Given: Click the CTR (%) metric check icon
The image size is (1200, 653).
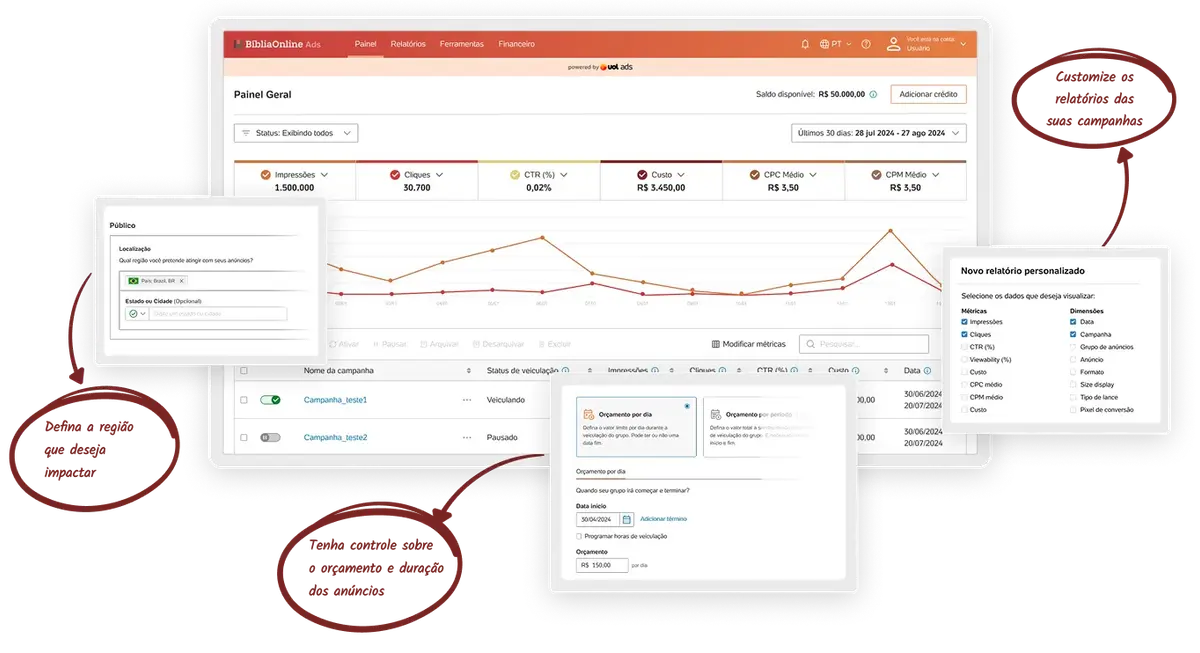Looking at the screenshot, I should pos(515,174).
